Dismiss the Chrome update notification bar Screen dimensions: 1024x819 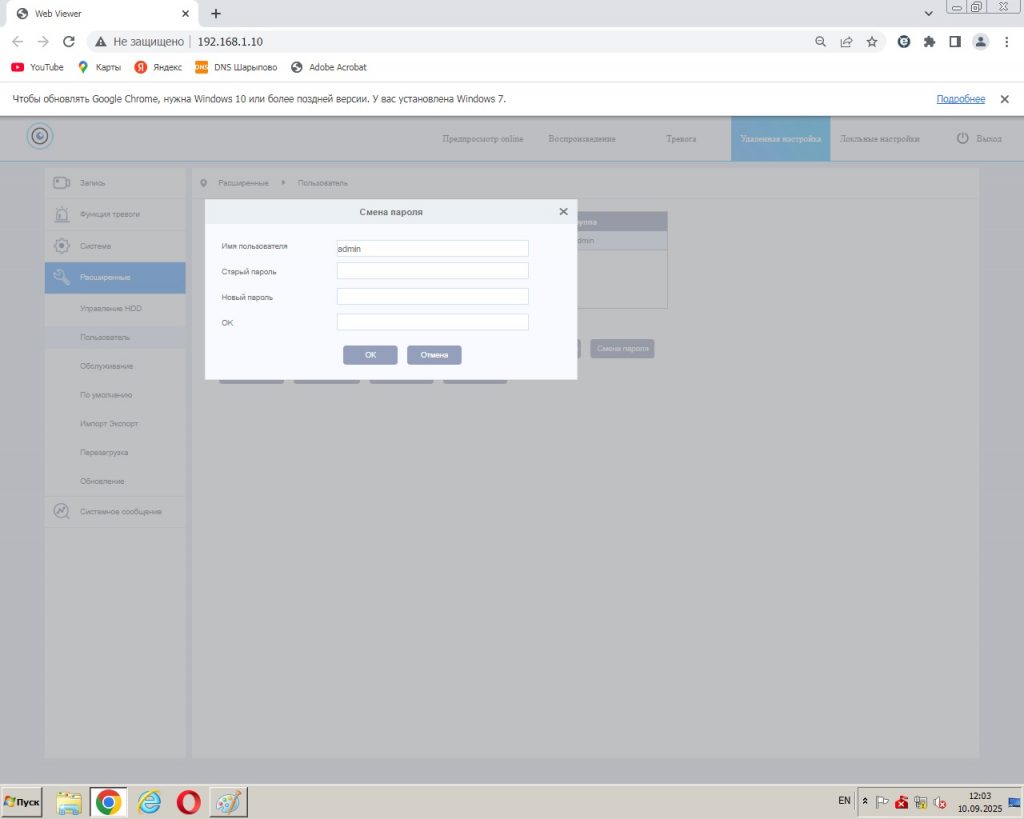[x=1004, y=99]
